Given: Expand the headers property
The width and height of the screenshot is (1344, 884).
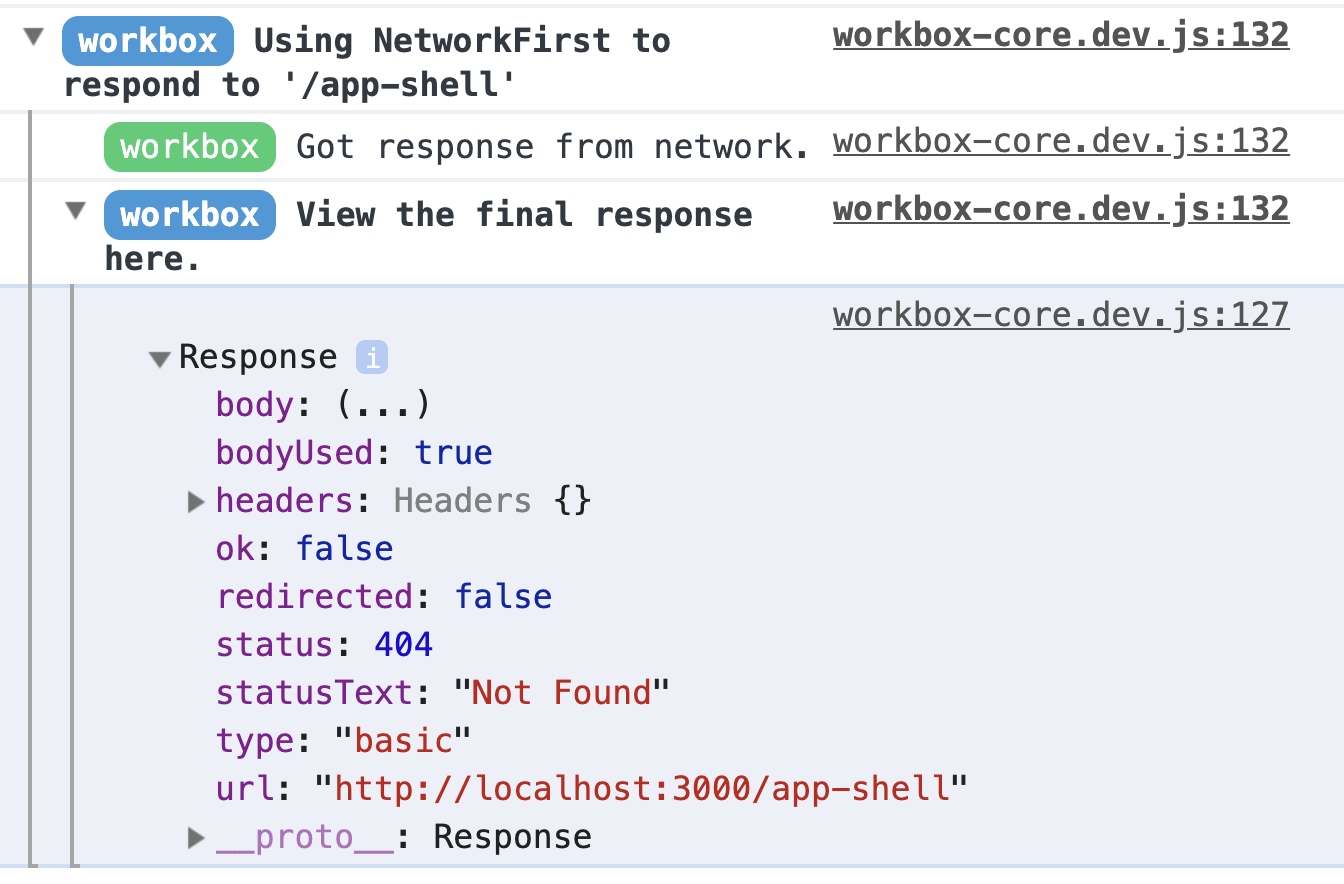Looking at the screenshot, I should (196, 501).
